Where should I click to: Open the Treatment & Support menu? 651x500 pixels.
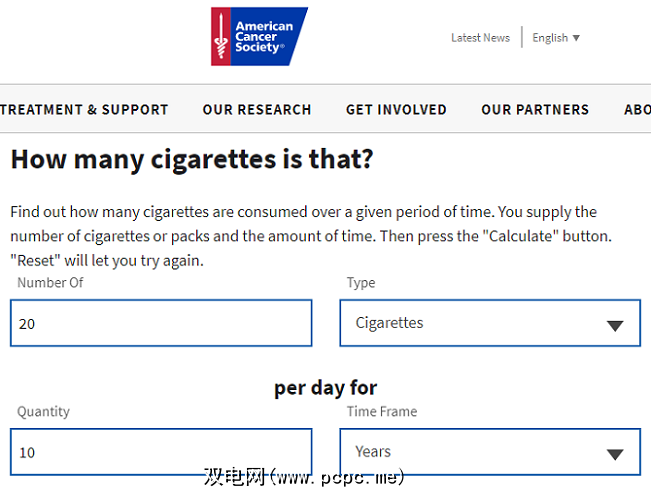click(84, 110)
